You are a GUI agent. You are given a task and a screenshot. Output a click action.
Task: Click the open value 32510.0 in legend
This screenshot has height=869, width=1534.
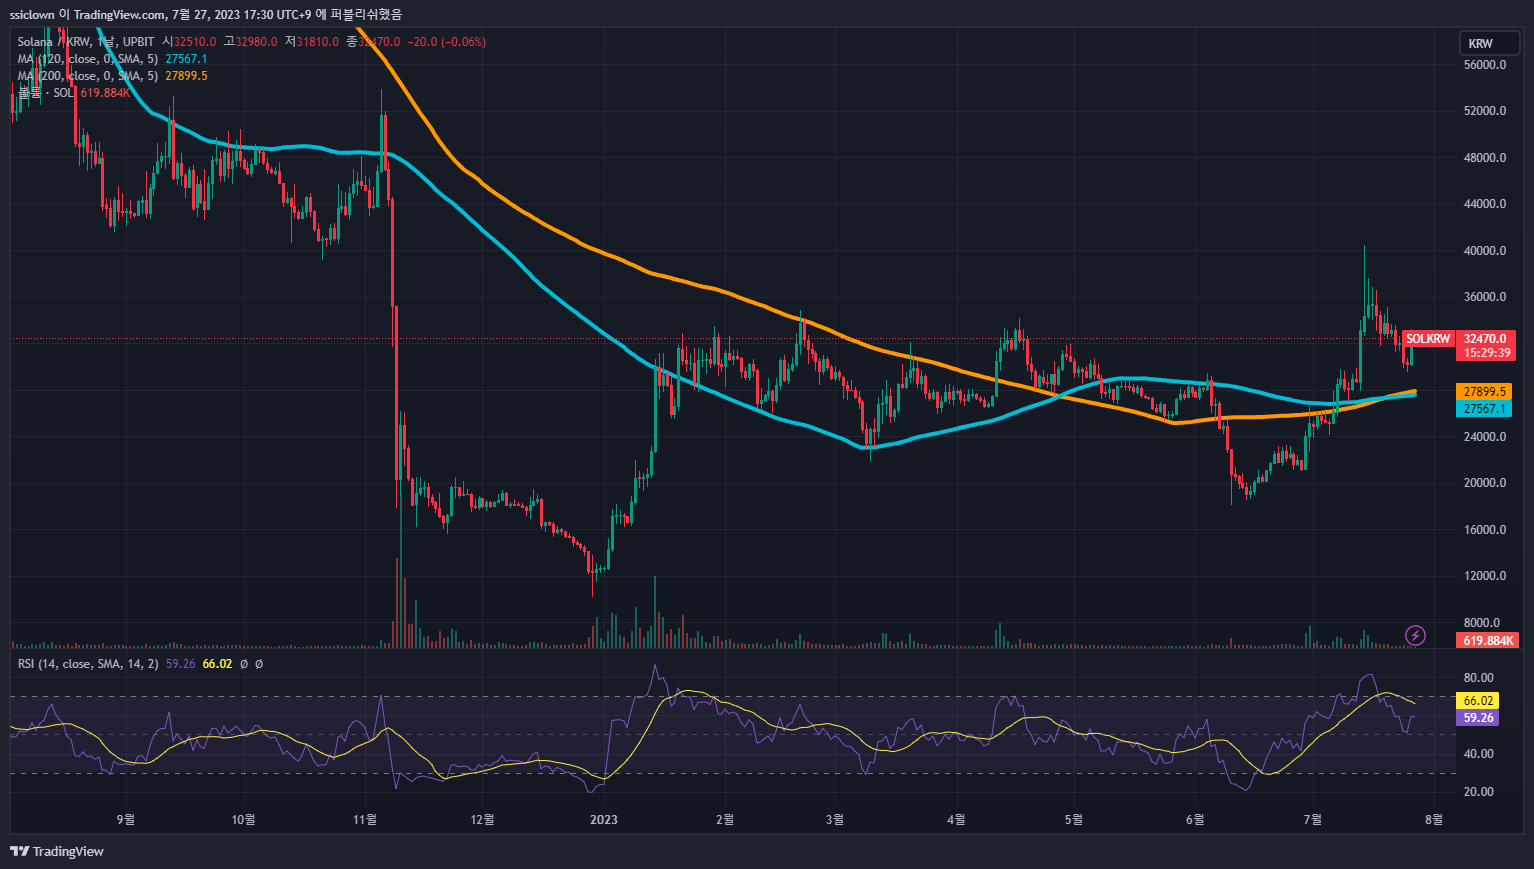point(195,42)
